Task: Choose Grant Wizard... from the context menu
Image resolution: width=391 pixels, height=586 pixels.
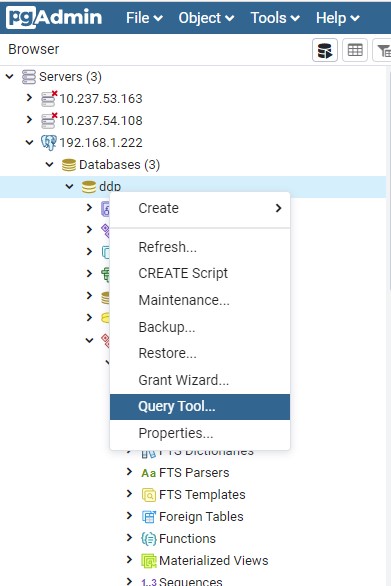Action: pos(200,380)
